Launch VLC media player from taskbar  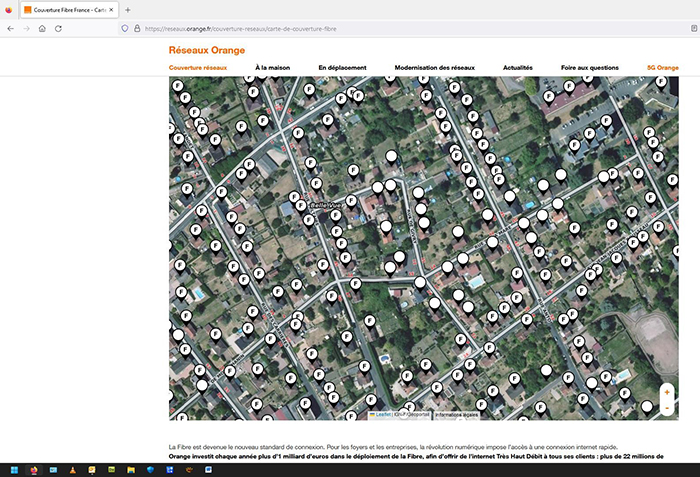pos(73,470)
